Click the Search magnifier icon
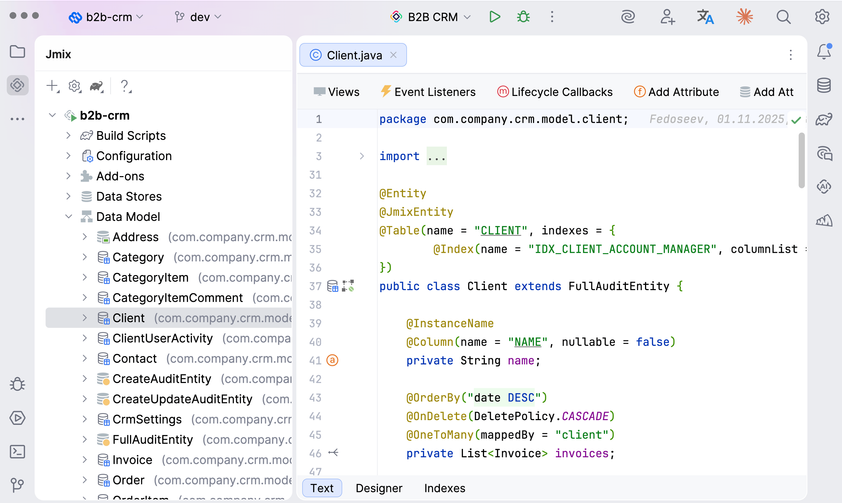 tap(784, 17)
